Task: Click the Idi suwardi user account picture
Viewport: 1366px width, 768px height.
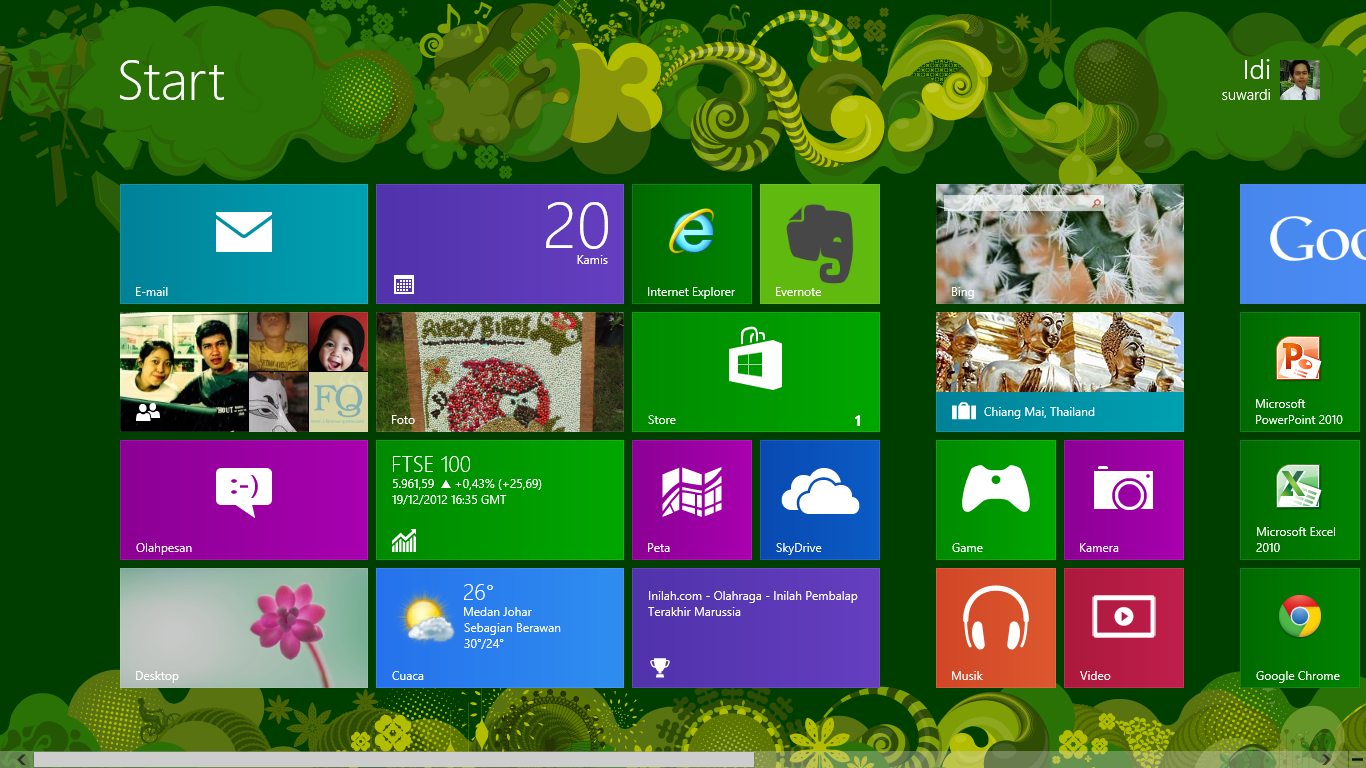Action: 1300,80
